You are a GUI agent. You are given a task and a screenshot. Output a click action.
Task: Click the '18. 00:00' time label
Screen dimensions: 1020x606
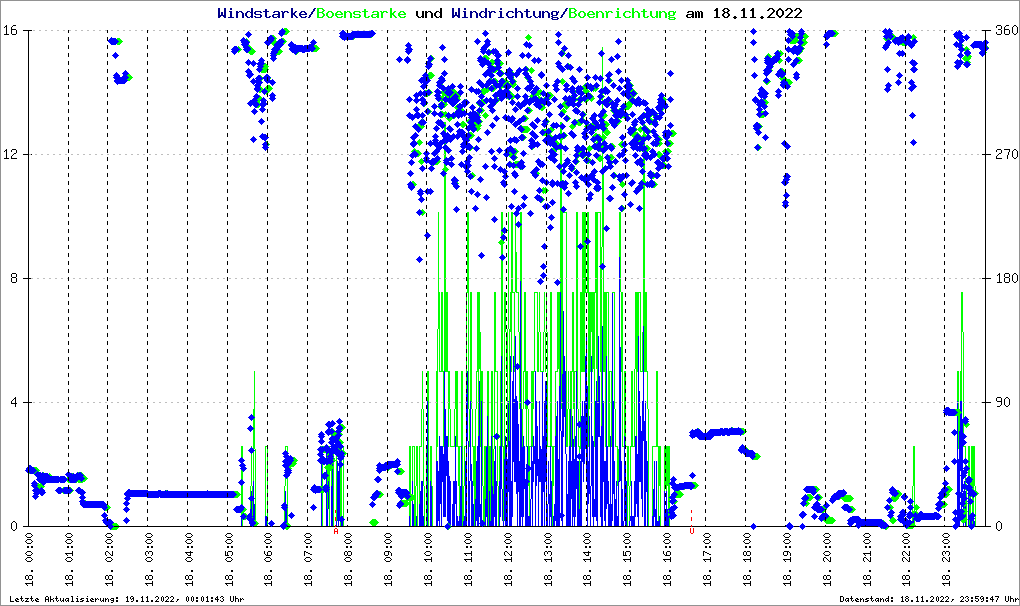29,559
